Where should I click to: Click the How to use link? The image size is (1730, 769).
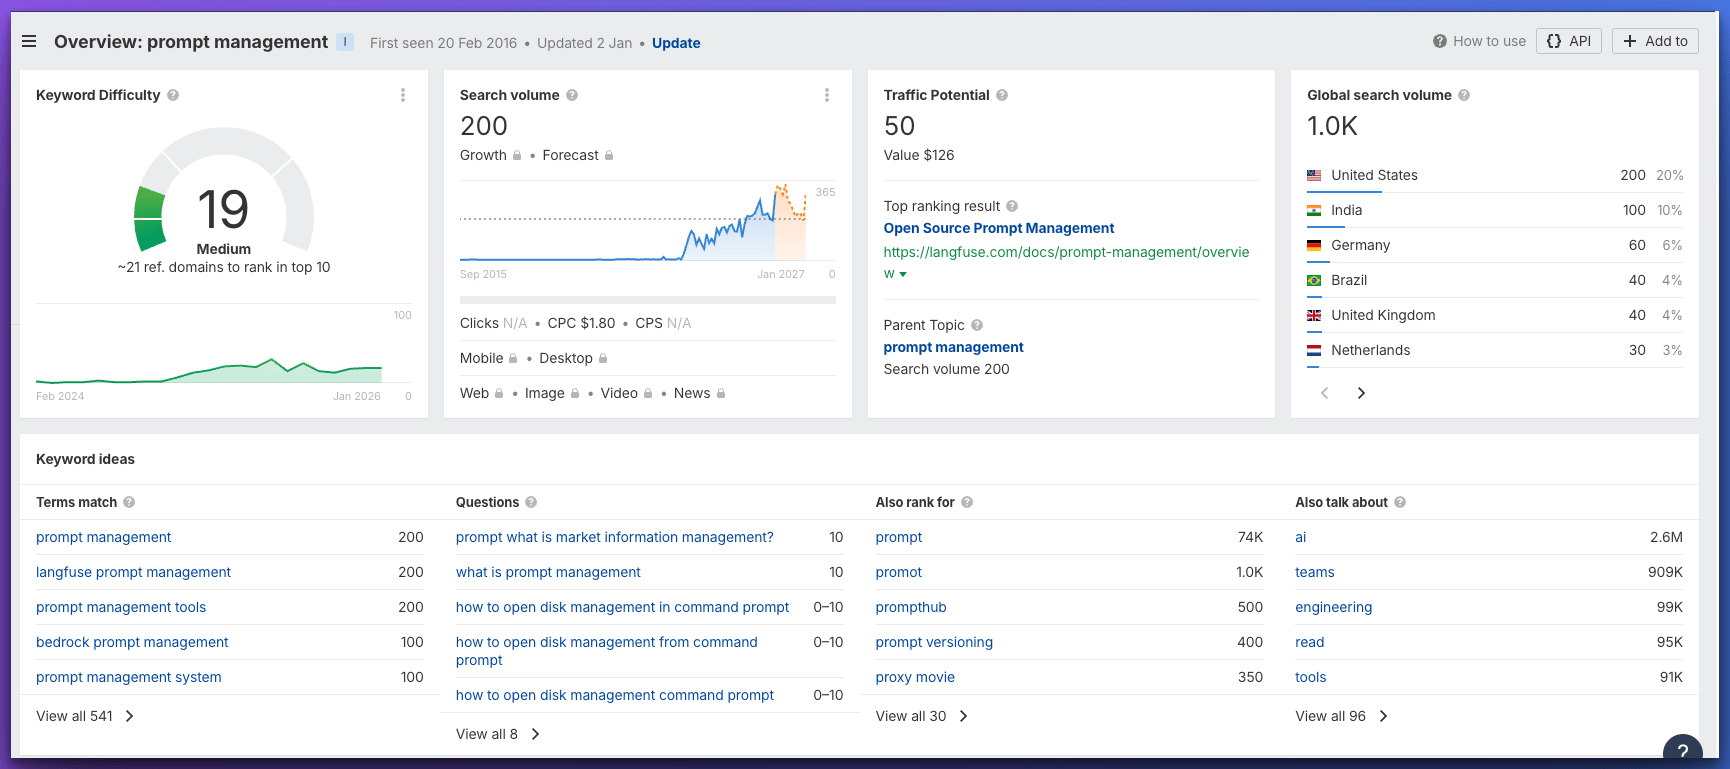click(1480, 41)
